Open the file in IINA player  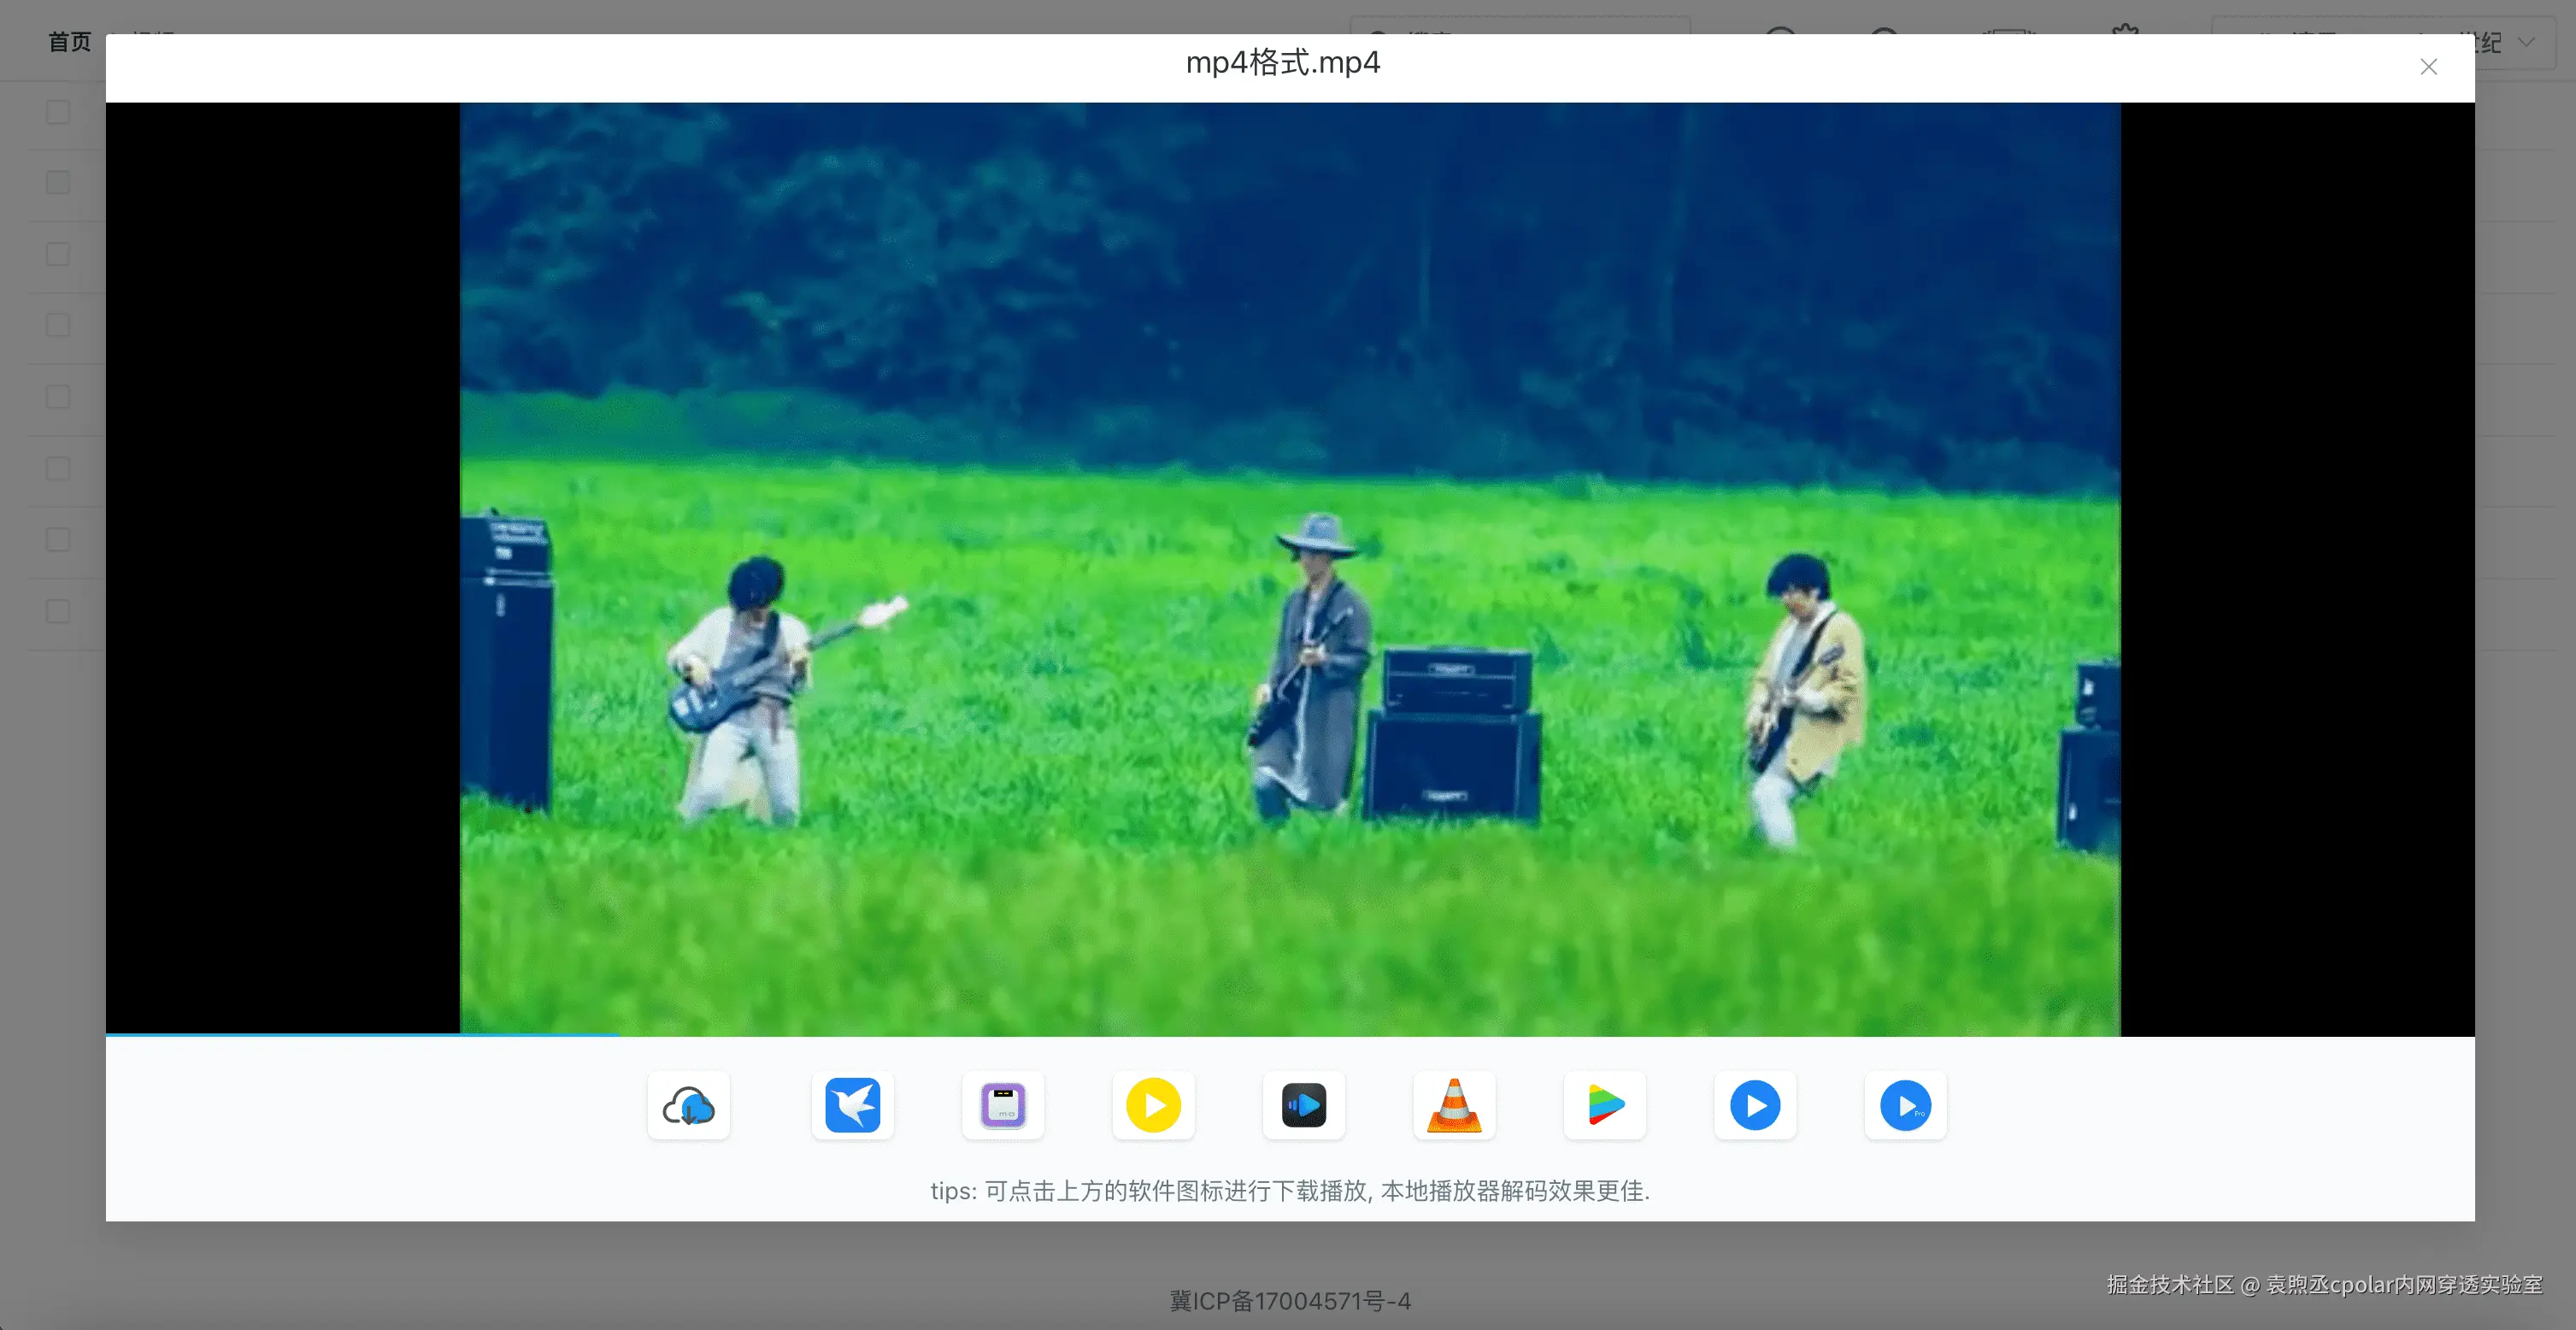click(1303, 1105)
